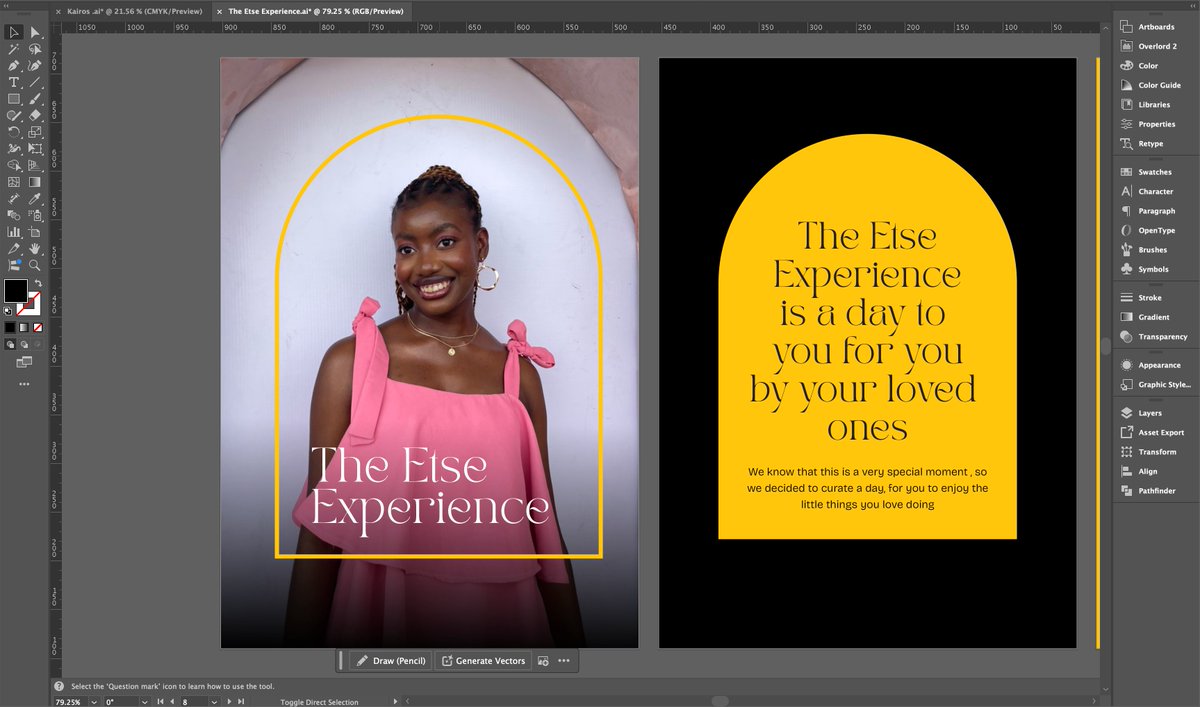Select the Shape Builder tool
The height and width of the screenshot is (707, 1200).
pyautogui.click(x=14, y=165)
